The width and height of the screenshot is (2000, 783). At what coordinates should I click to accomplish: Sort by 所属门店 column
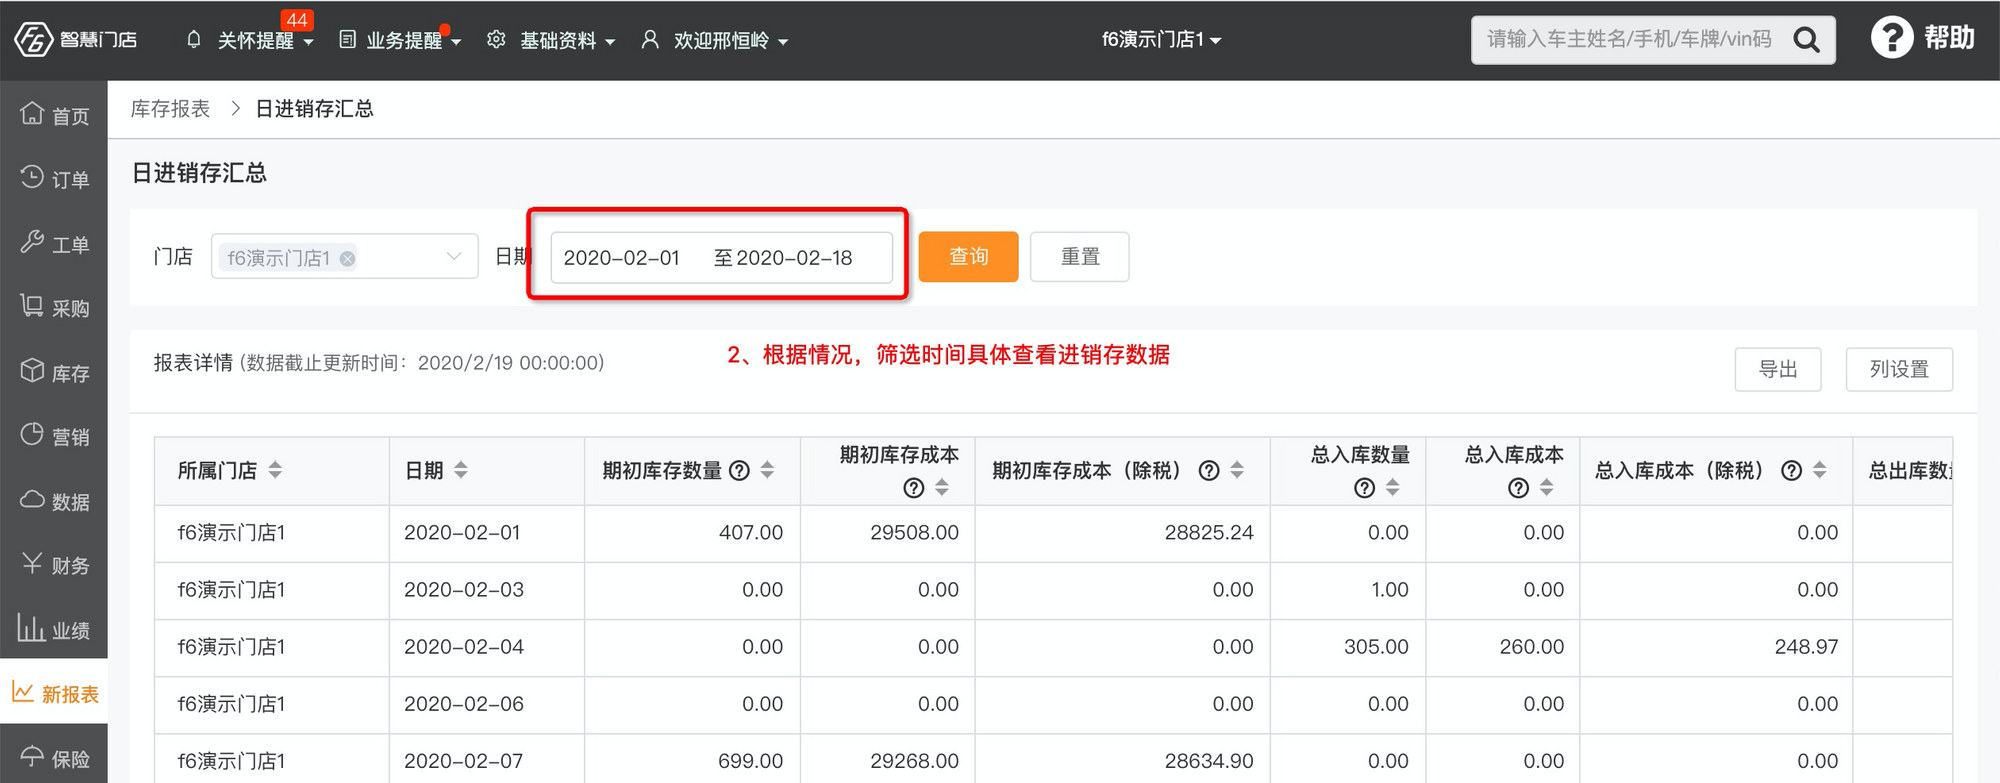click(275, 470)
